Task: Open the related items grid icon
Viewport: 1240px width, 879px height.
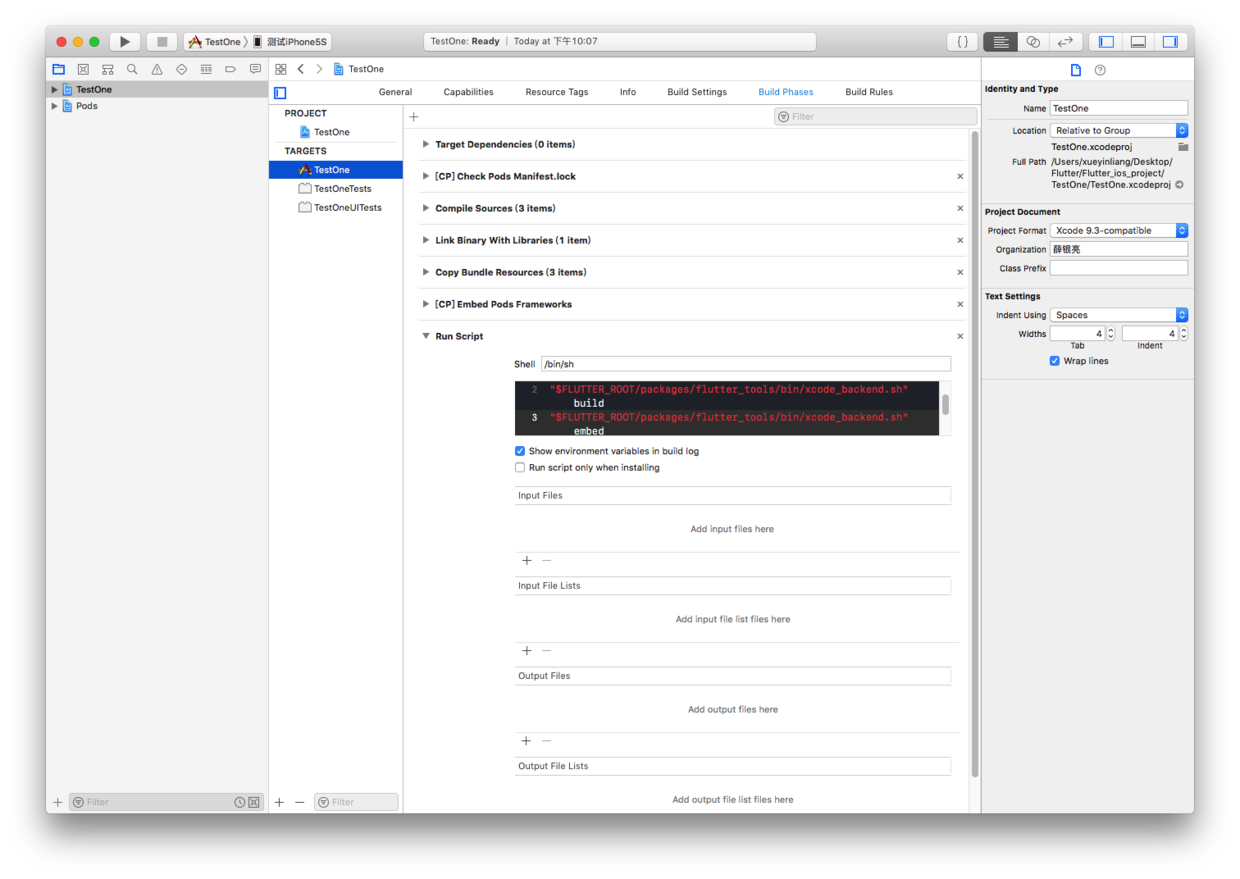Action: [281, 69]
